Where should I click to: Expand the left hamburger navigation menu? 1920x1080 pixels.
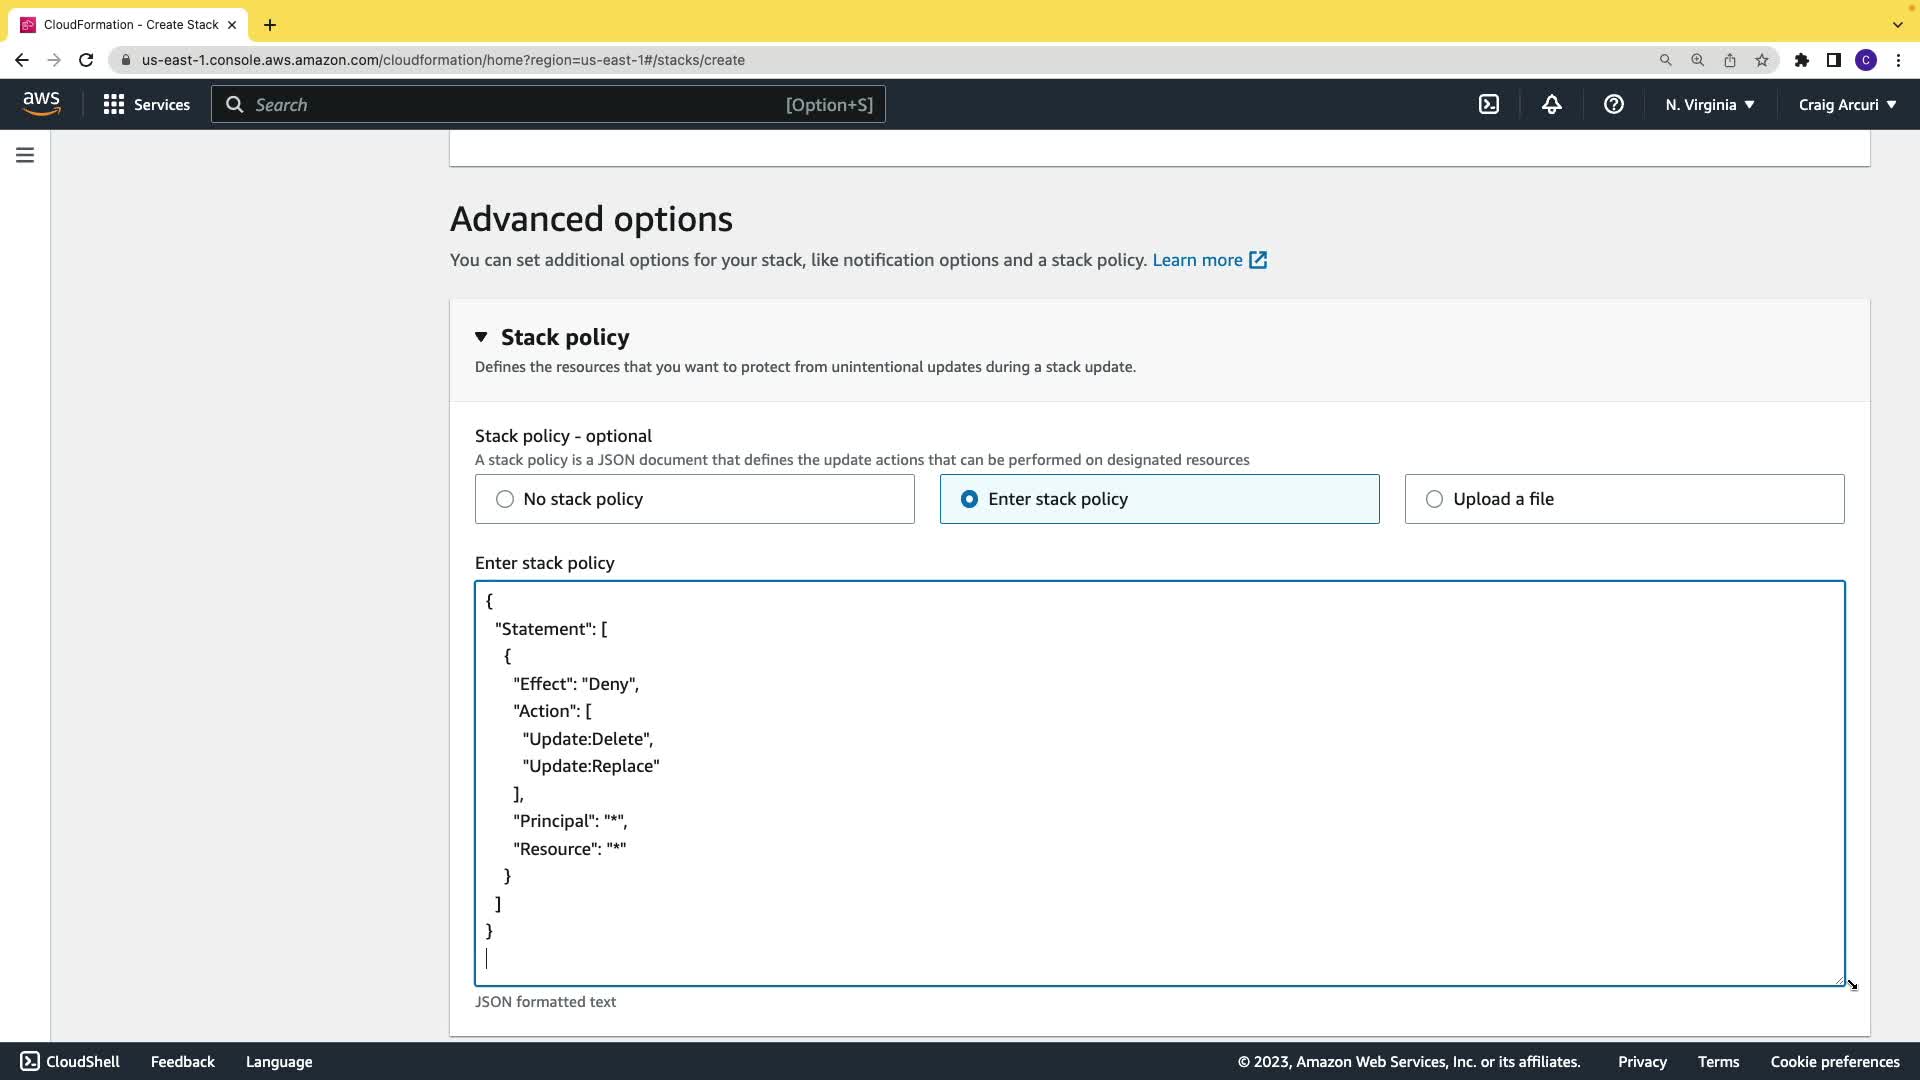click(x=25, y=155)
